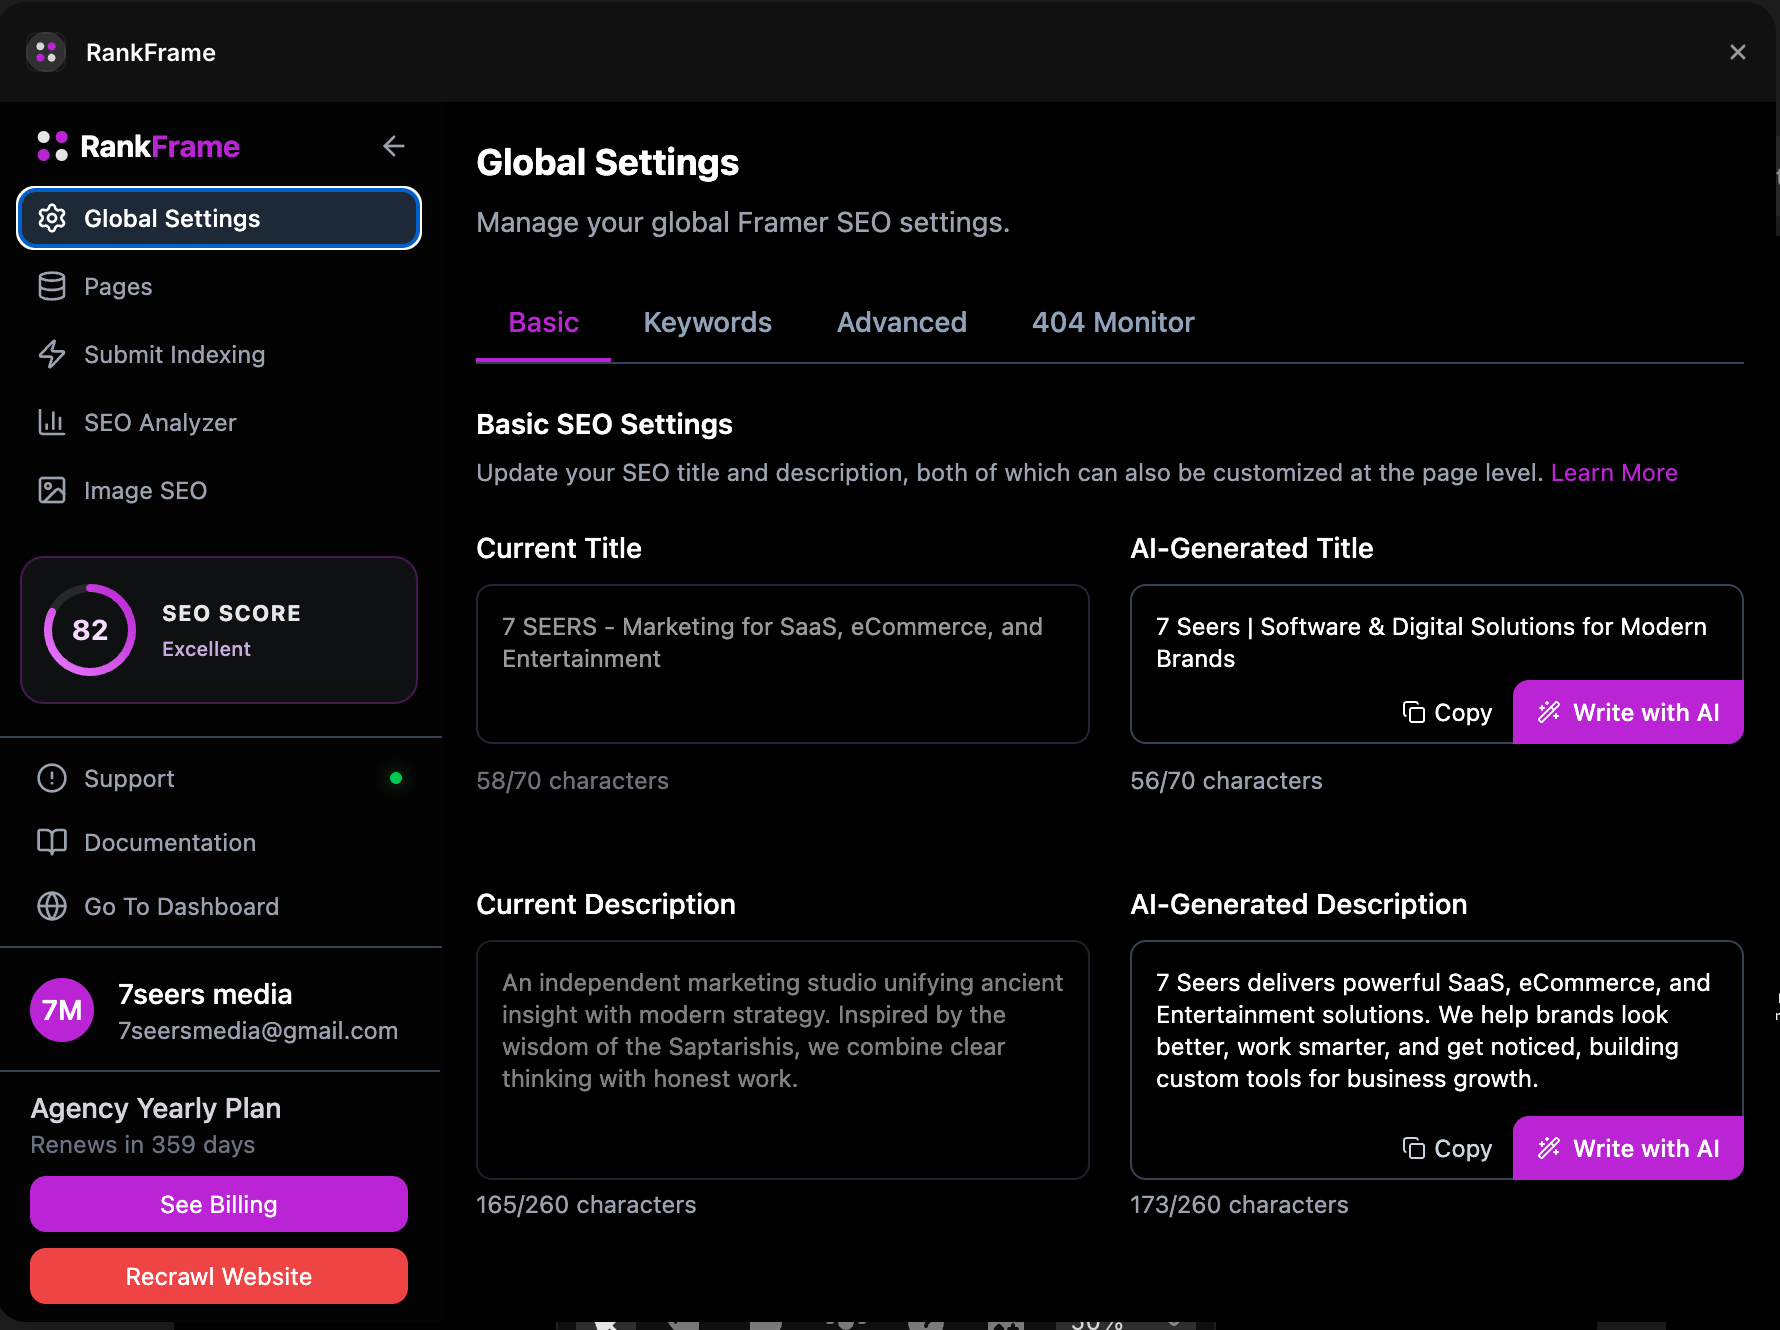The height and width of the screenshot is (1330, 1780).
Task: Click Write with AI for the title
Action: click(1628, 712)
